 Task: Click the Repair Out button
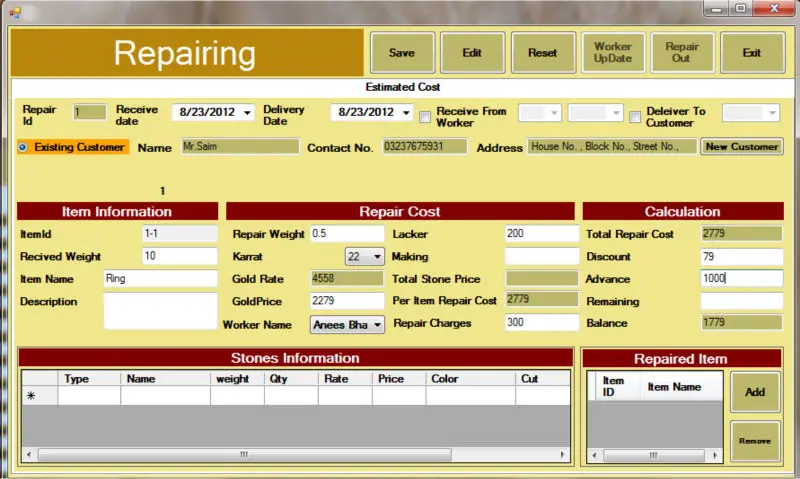pyautogui.click(x=682, y=53)
